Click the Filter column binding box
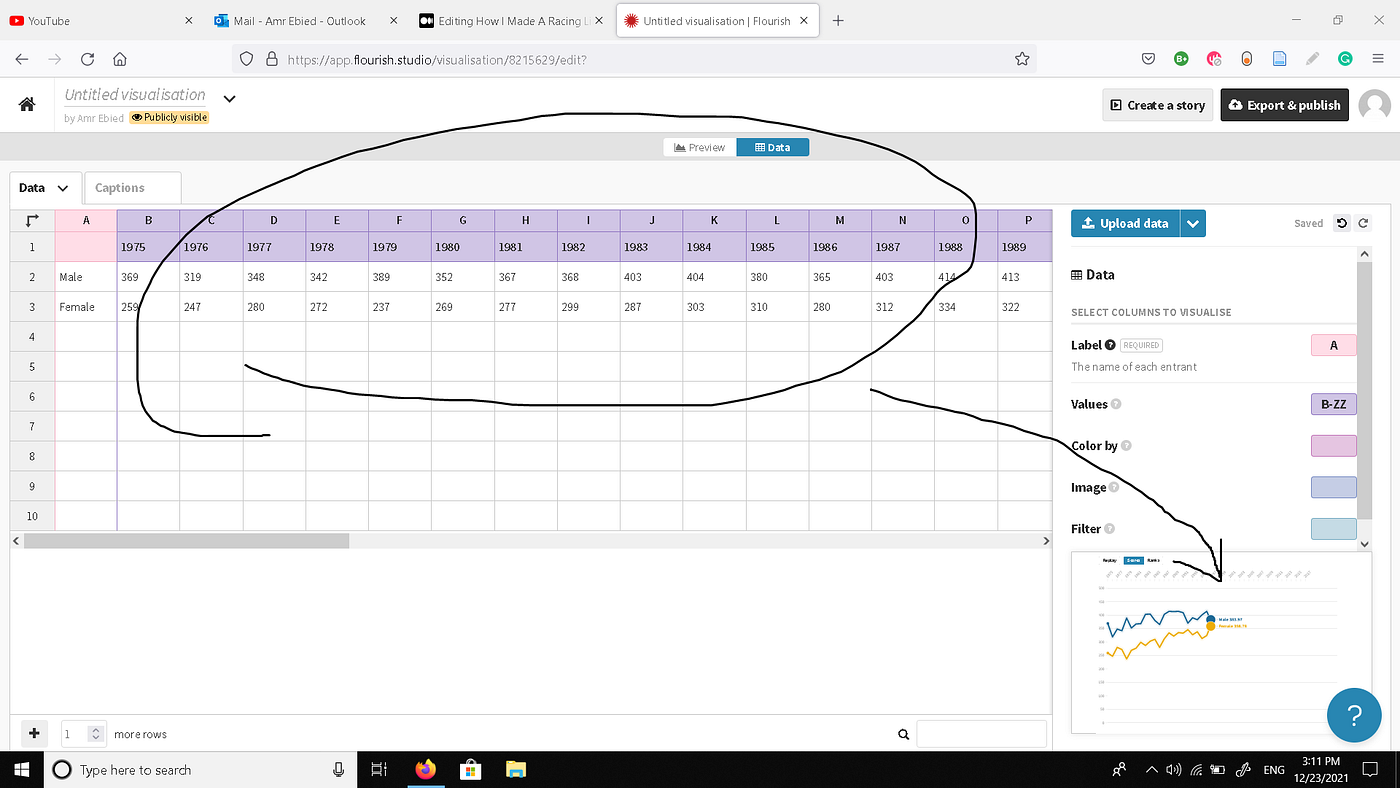This screenshot has height=788, width=1400. [1333, 529]
